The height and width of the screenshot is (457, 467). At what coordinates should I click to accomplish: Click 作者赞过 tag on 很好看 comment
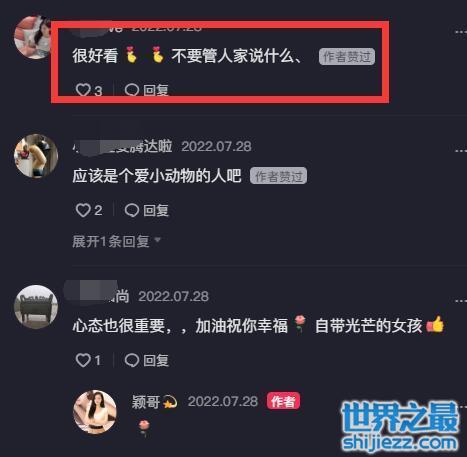point(347,56)
